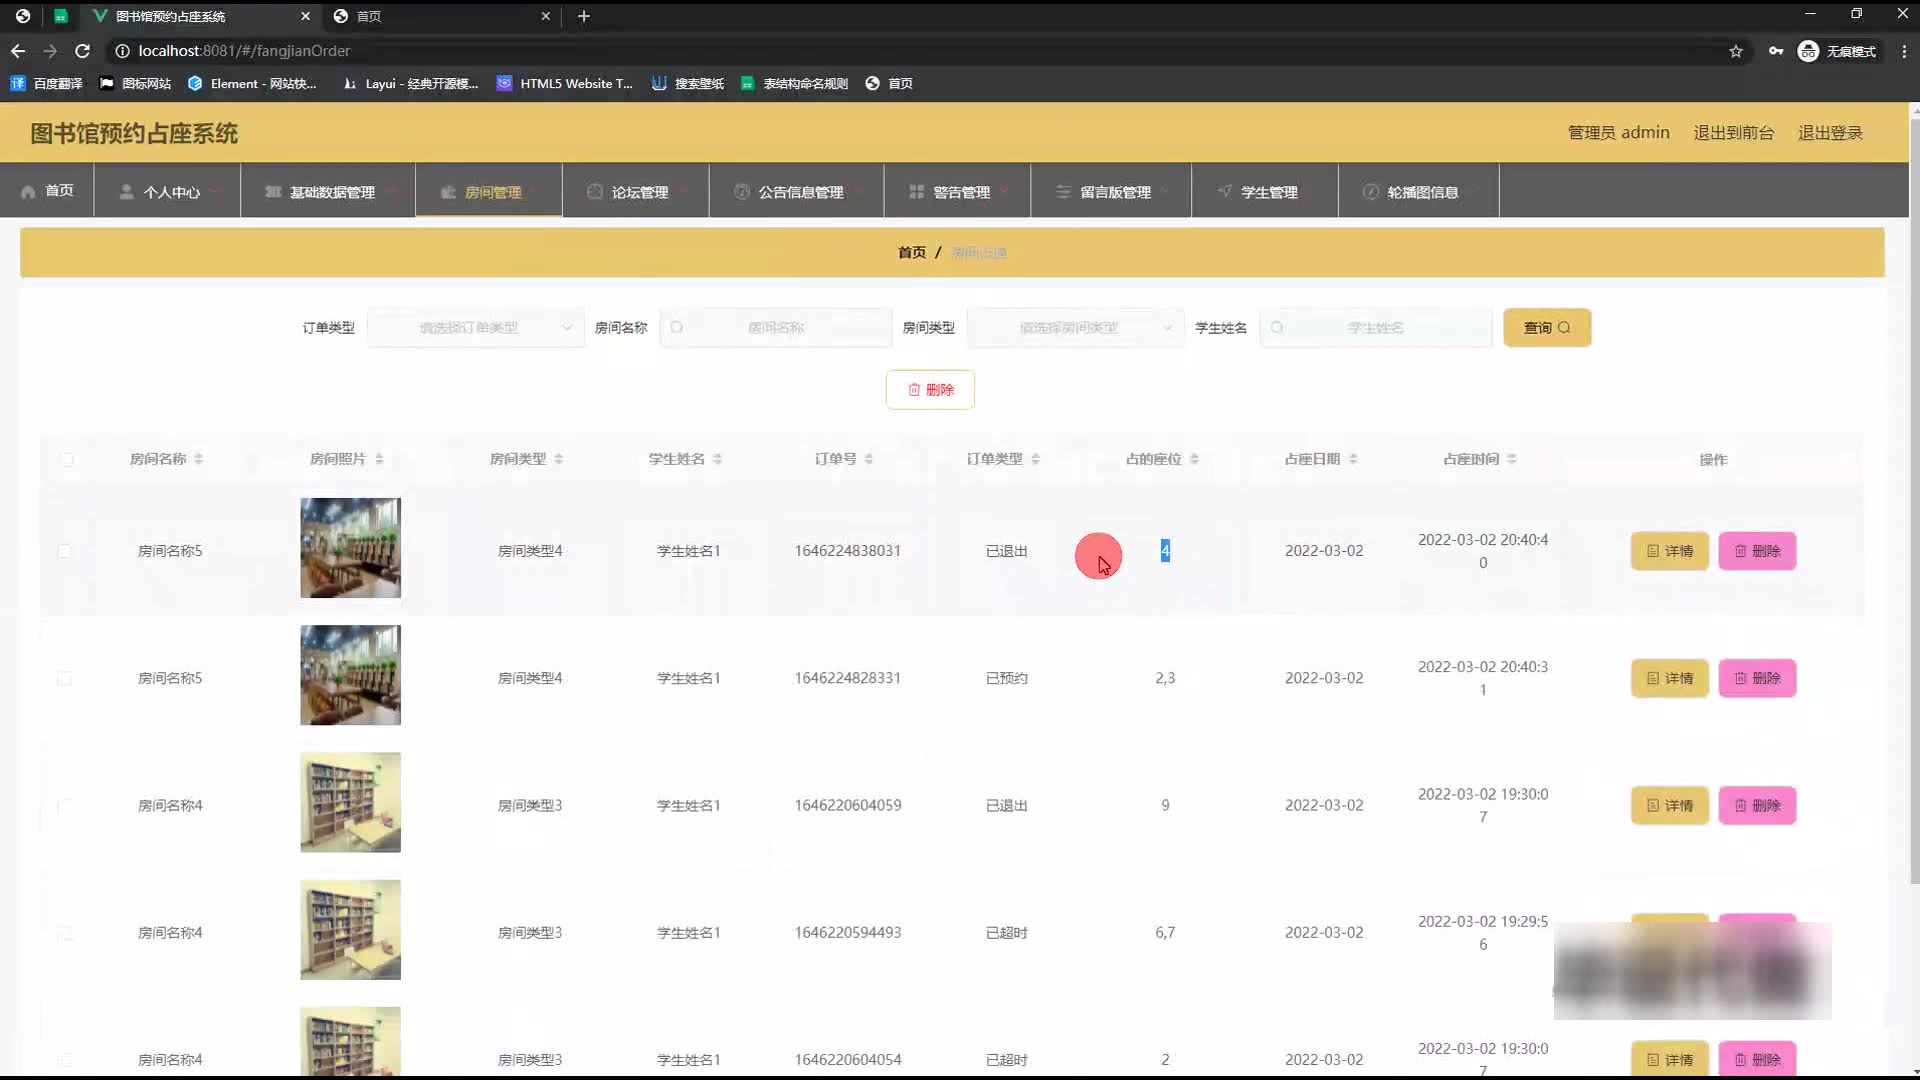This screenshot has height=1080, width=1920.
Task: Check the first row's checkbox
Action: [65, 551]
